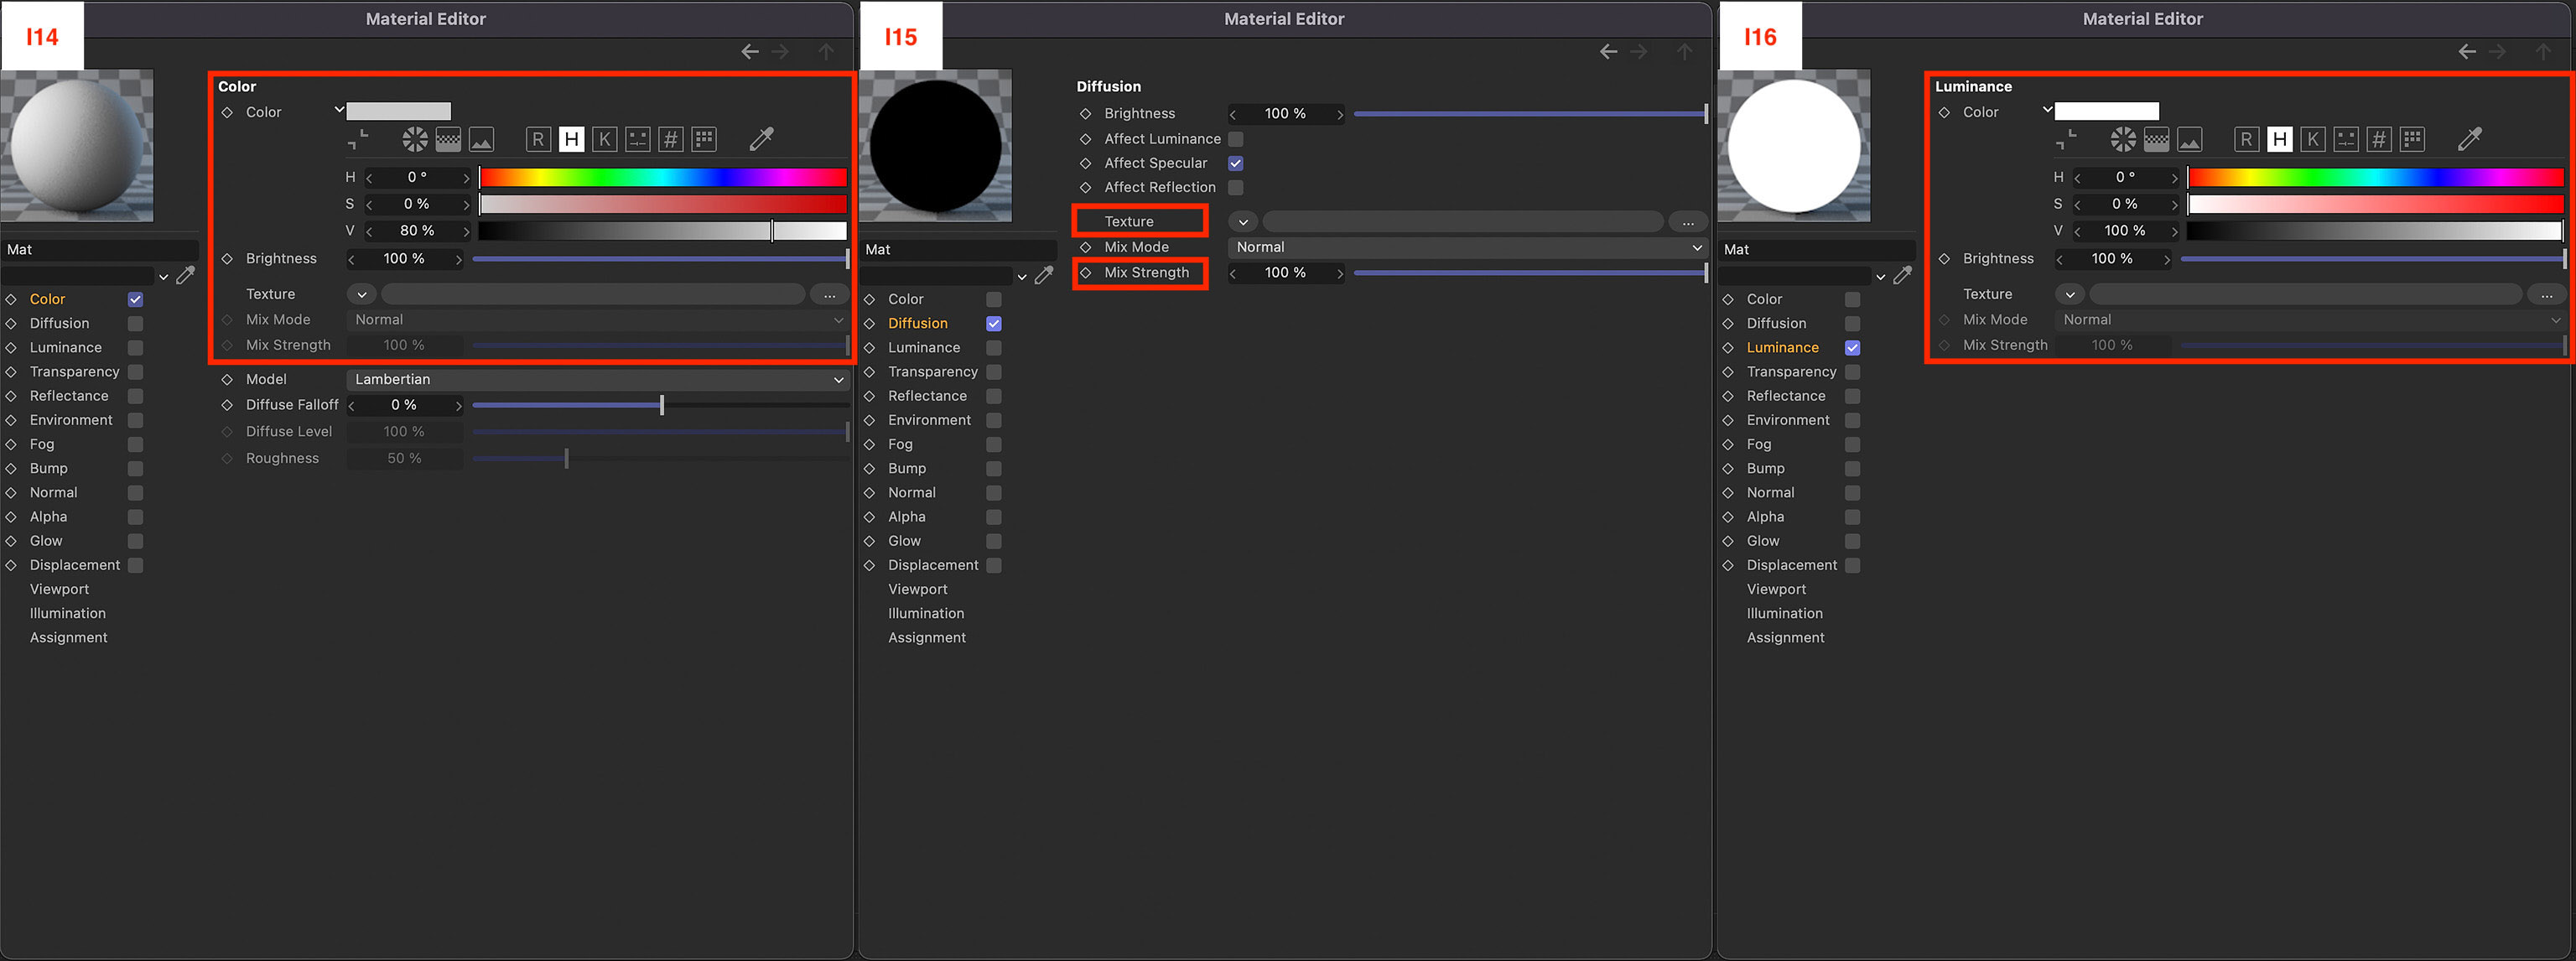Screen dimensions: 2576x961
Task: Click the Diffuse Falloff slider
Action: click(660, 405)
